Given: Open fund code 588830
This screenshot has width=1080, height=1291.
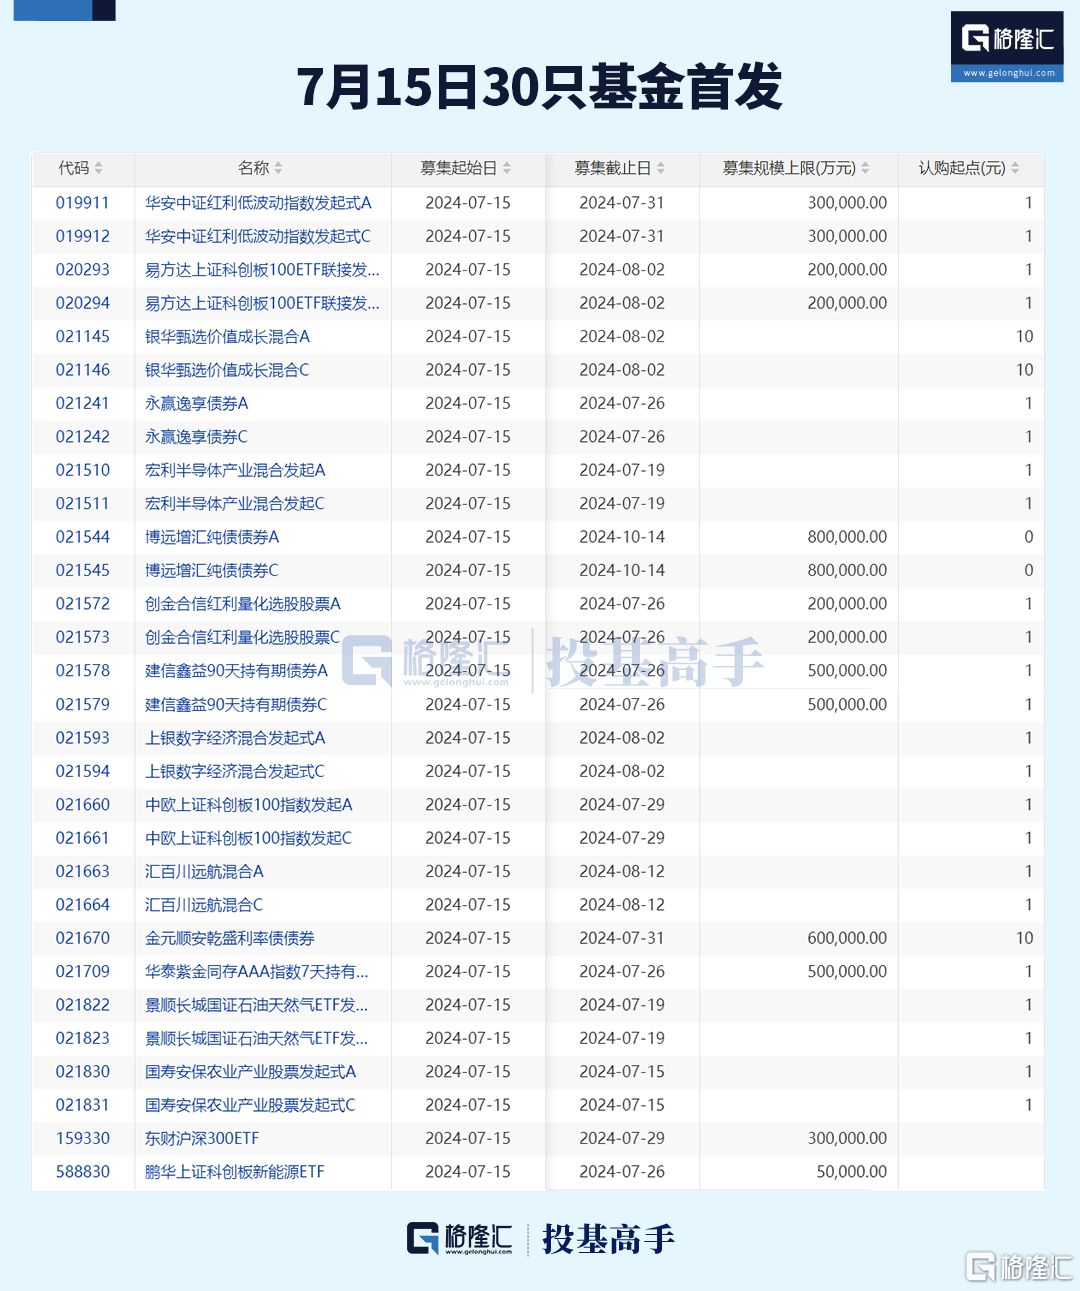Looking at the screenshot, I should [83, 1172].
